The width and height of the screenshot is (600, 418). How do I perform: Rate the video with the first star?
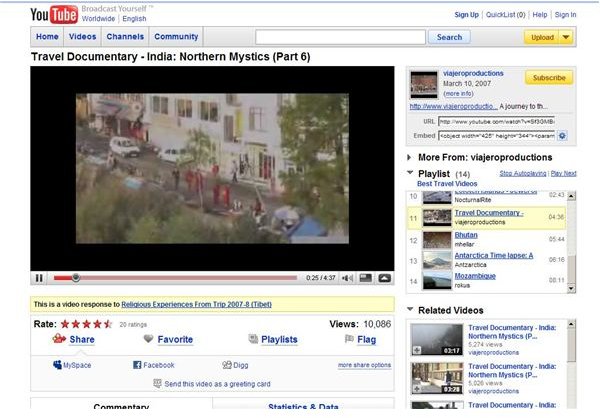tap(65, 324)
